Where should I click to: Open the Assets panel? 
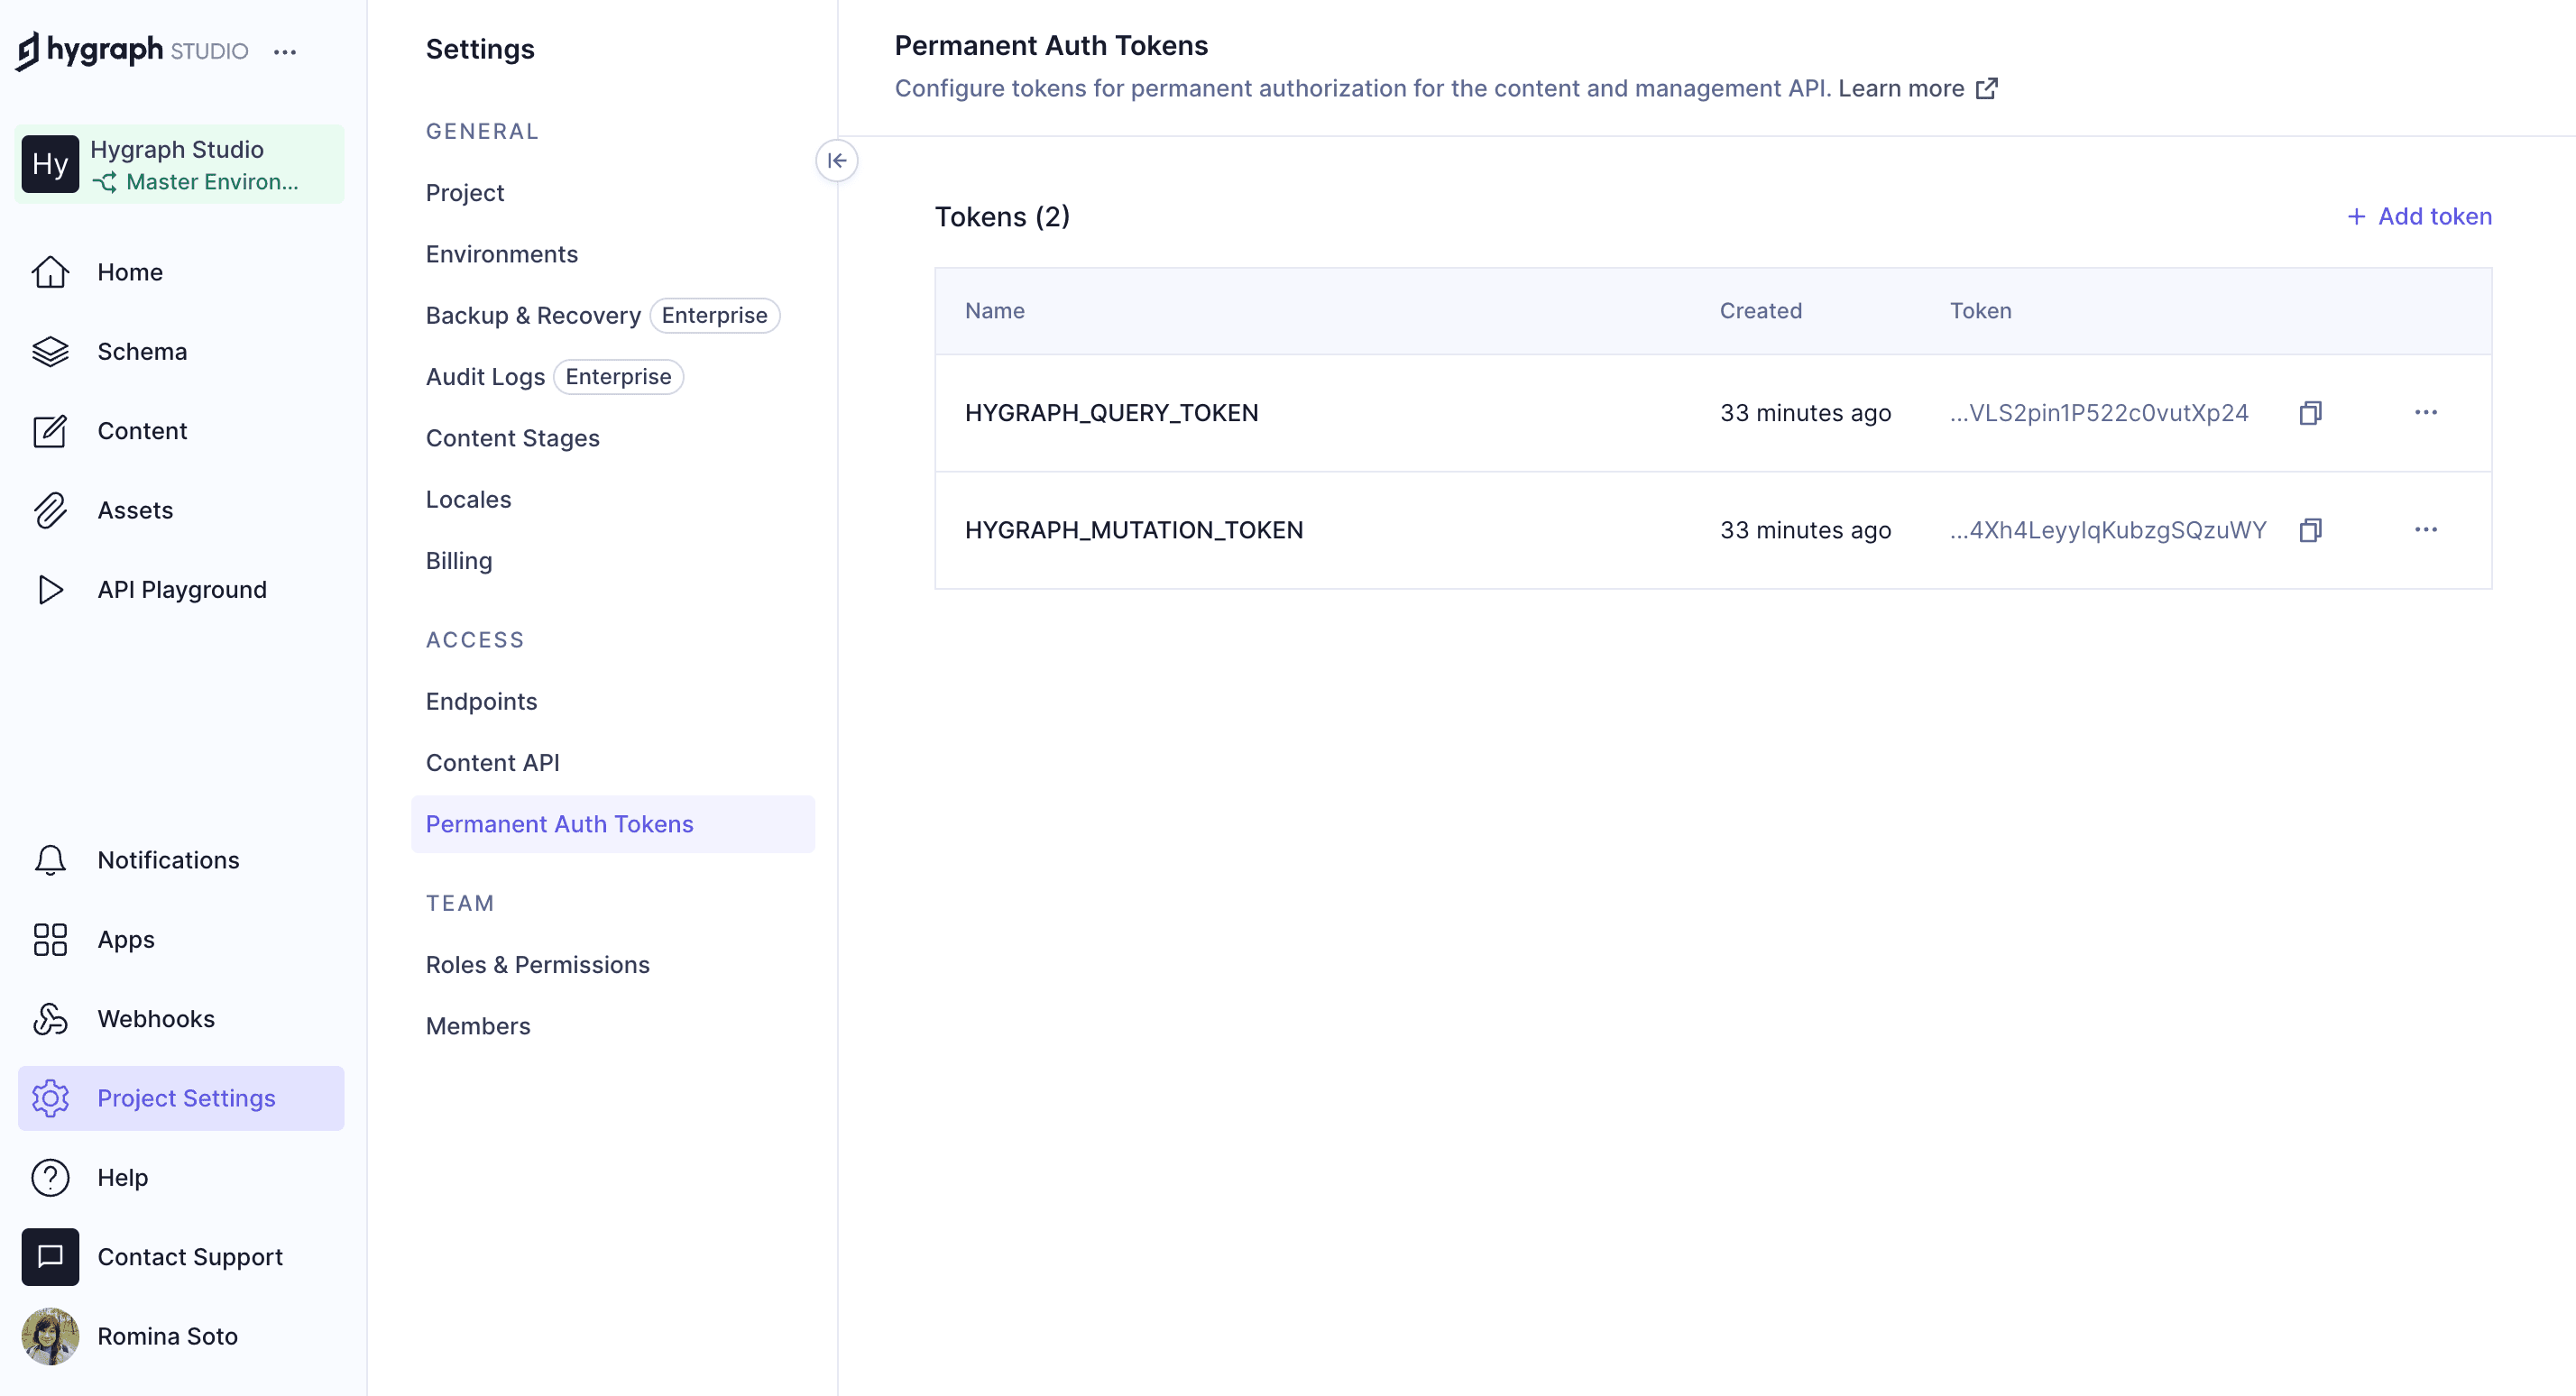pos(135,510)
